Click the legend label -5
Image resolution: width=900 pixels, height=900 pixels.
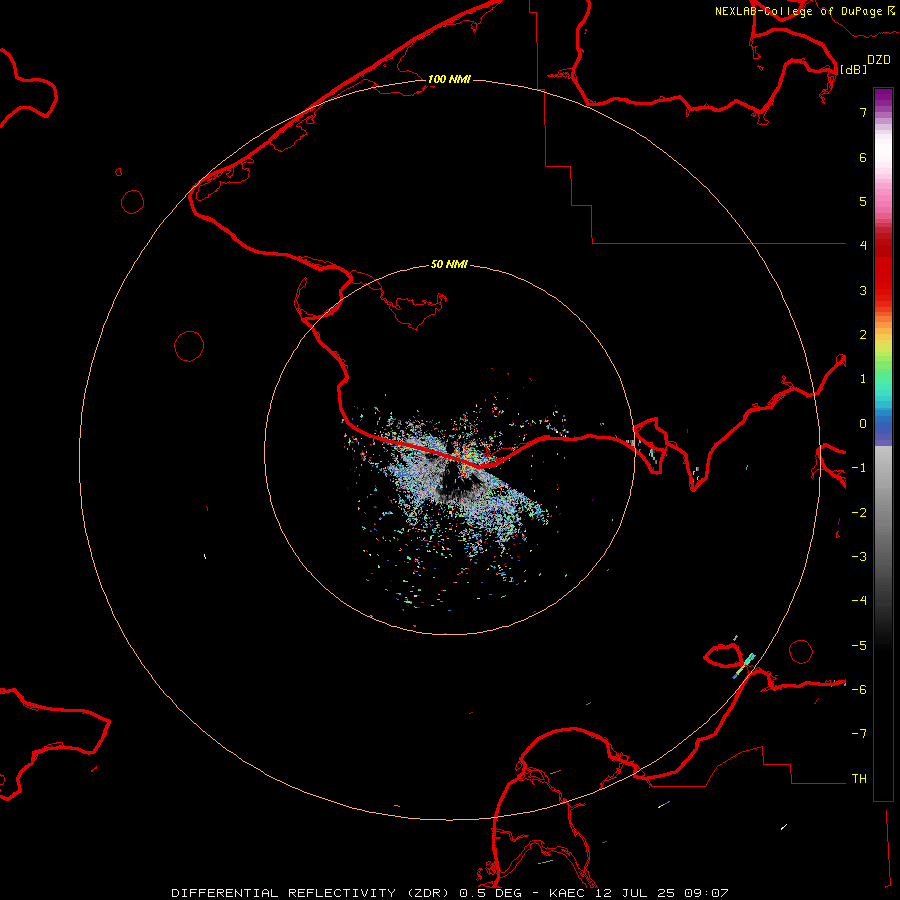coord(859,646)
